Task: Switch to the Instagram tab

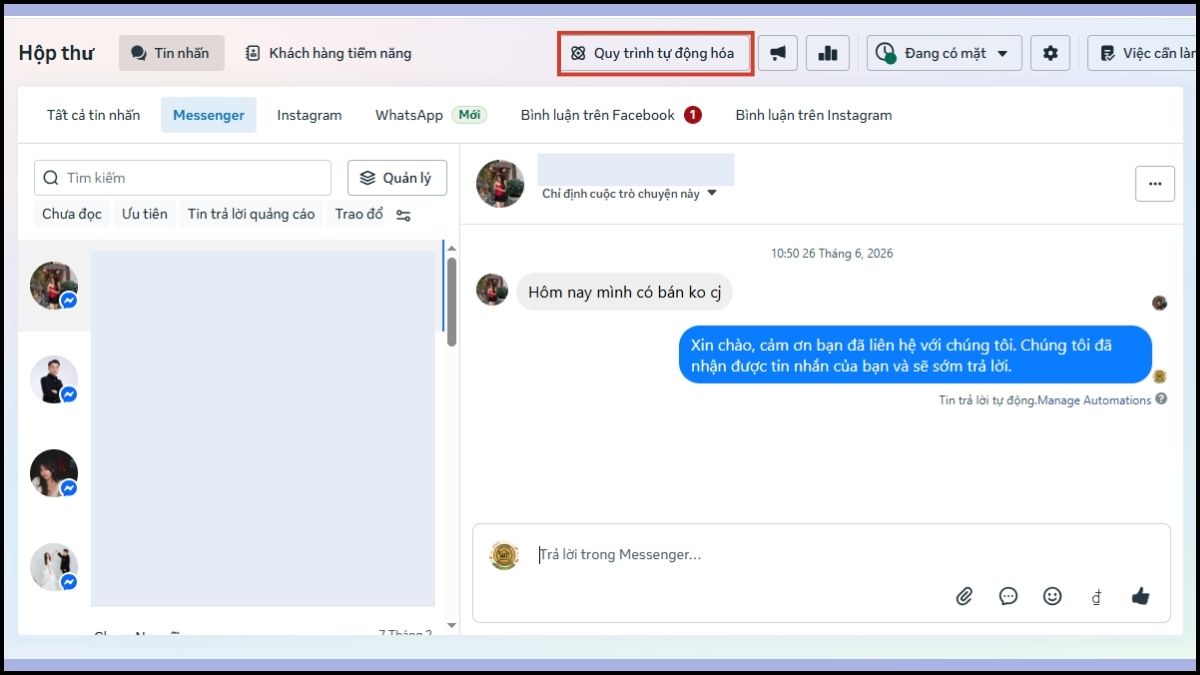Action: tap(309, 115)
